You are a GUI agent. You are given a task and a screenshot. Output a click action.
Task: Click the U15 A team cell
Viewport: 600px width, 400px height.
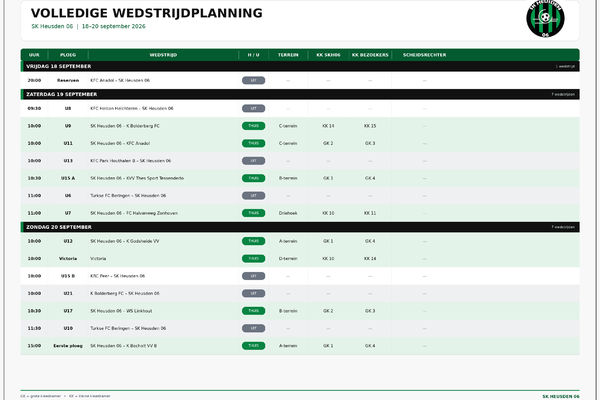point(68,178)
